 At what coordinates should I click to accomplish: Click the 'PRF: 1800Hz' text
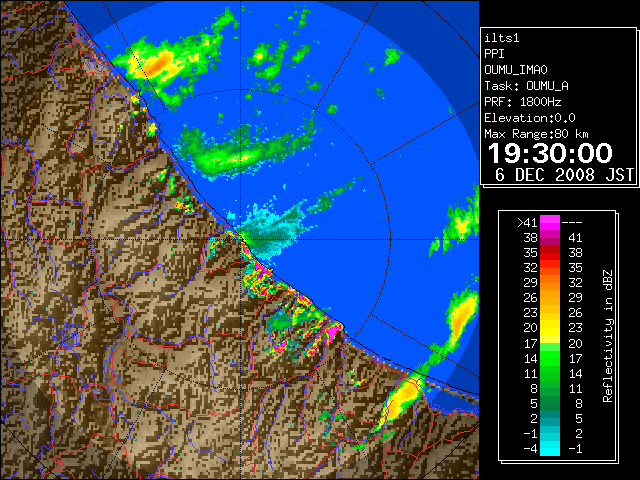click(522, 102)
